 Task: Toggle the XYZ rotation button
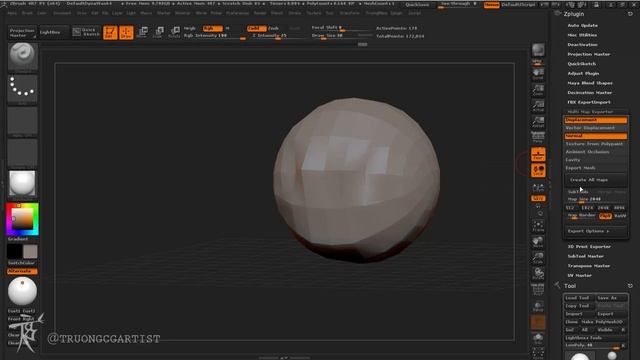click(x=538, y=198)
